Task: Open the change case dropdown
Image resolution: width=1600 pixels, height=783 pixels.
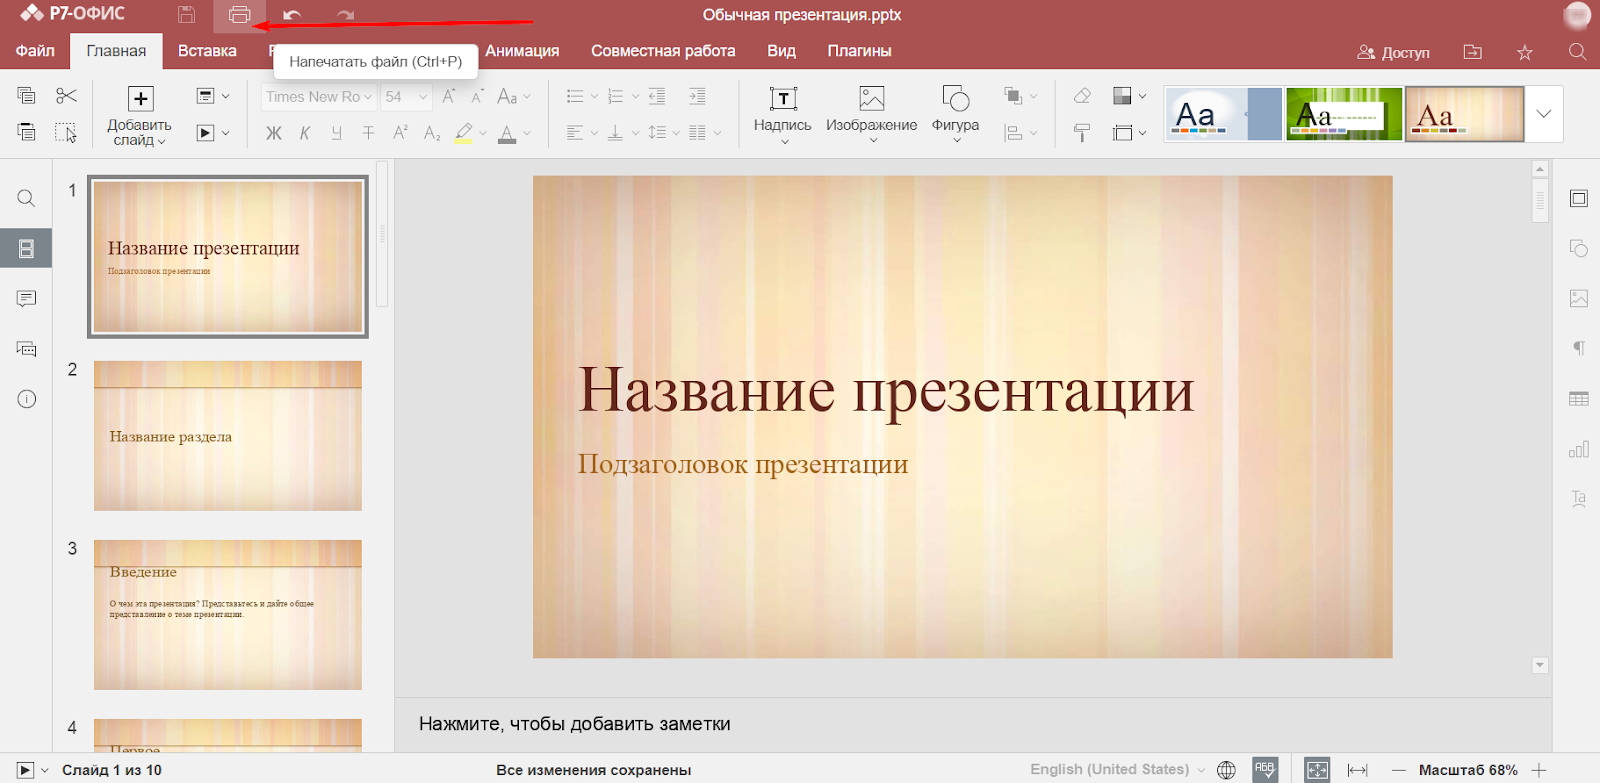Action: click(514, 96)
